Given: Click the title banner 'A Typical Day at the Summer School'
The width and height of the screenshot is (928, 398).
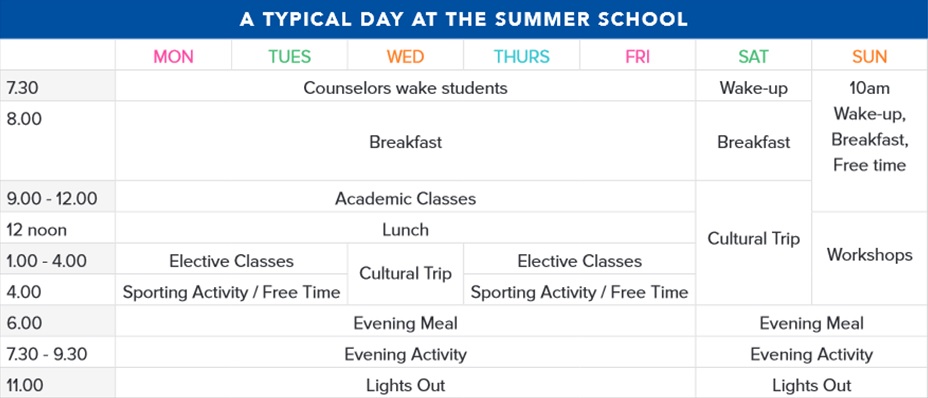Looking at the screenshot, I should click(464, 19).
